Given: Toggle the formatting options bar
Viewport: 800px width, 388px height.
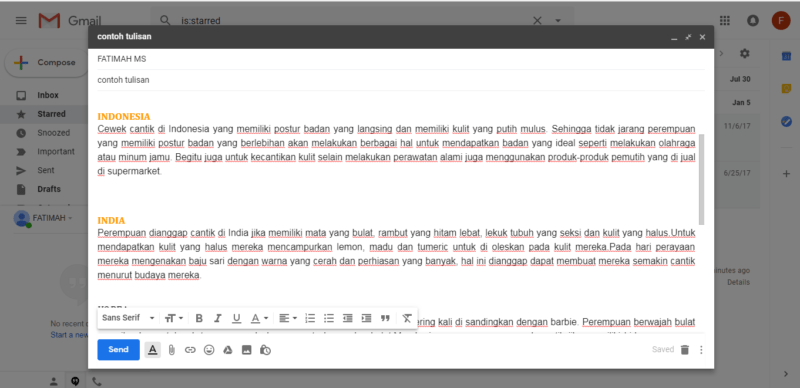Looking at the screenshot, I should click(153, 350).
